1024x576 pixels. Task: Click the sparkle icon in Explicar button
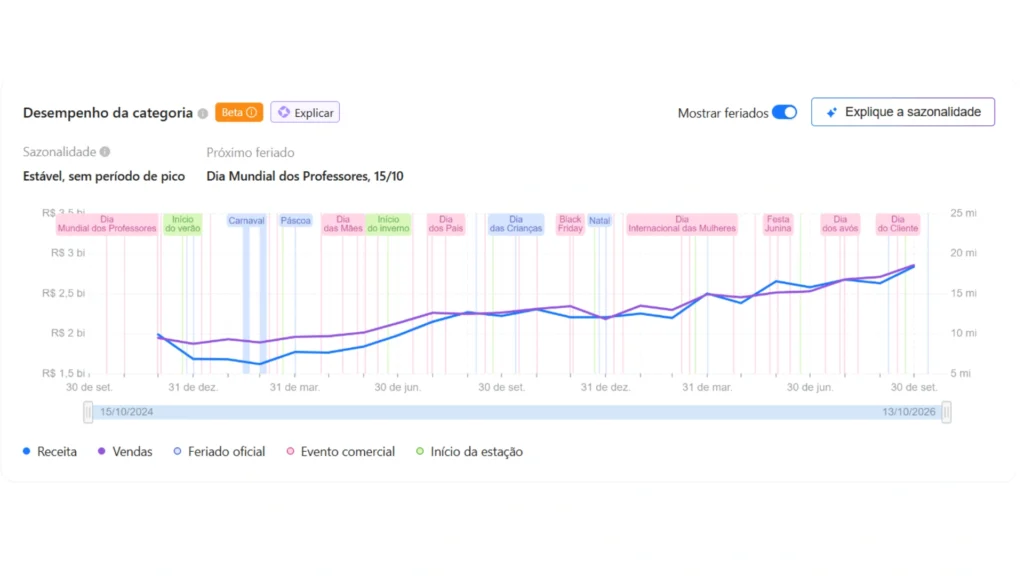point(283,112)
